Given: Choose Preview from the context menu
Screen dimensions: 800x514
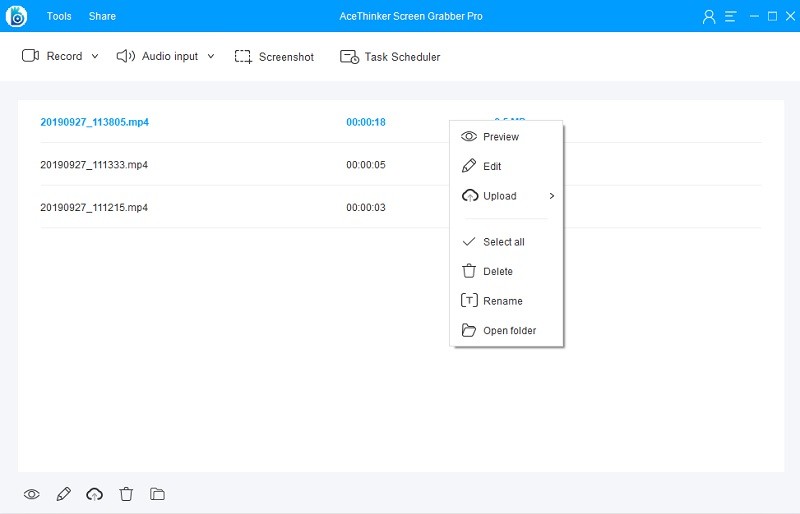Looking at the screenshot, I should pos(500,137).
